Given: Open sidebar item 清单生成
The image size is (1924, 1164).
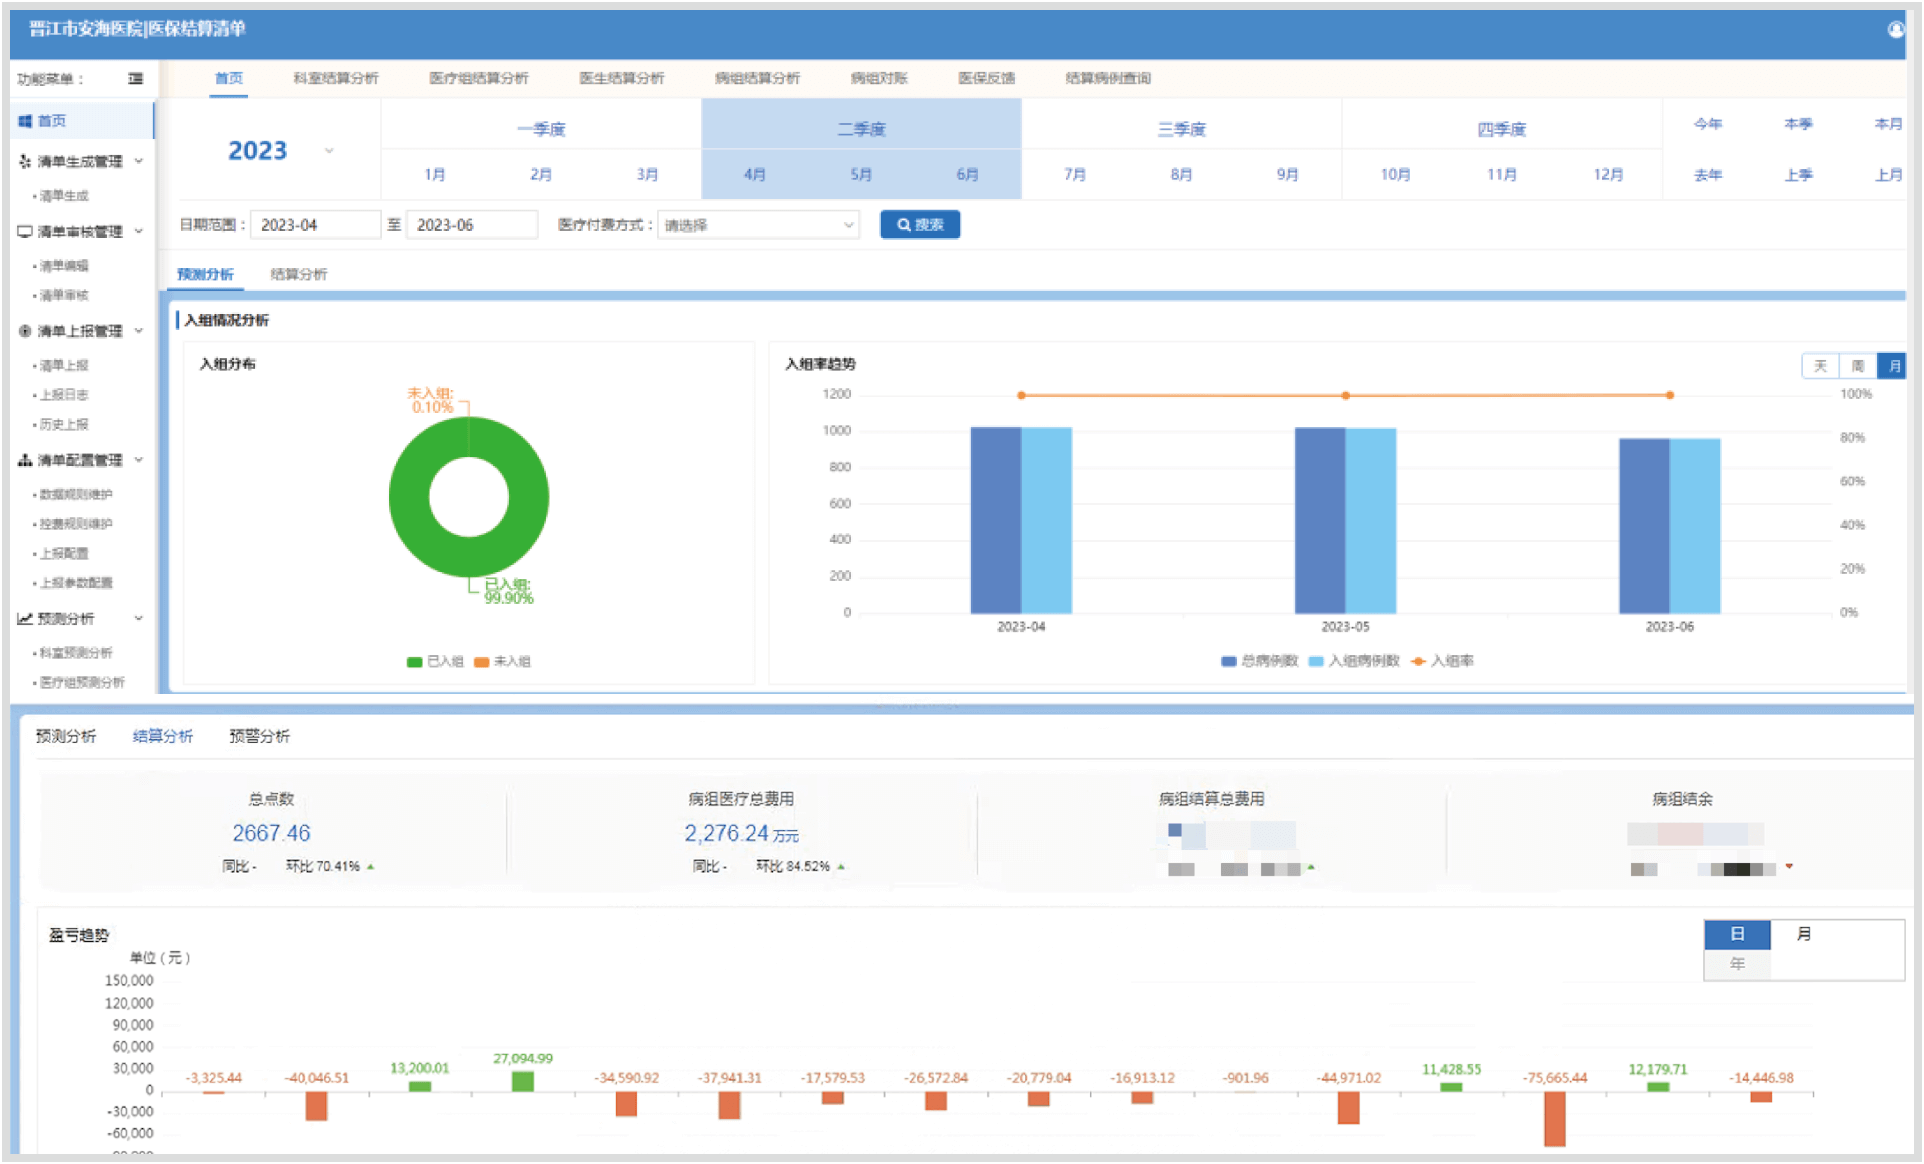Looking at the screenshot, I should [x=64, y=196].
